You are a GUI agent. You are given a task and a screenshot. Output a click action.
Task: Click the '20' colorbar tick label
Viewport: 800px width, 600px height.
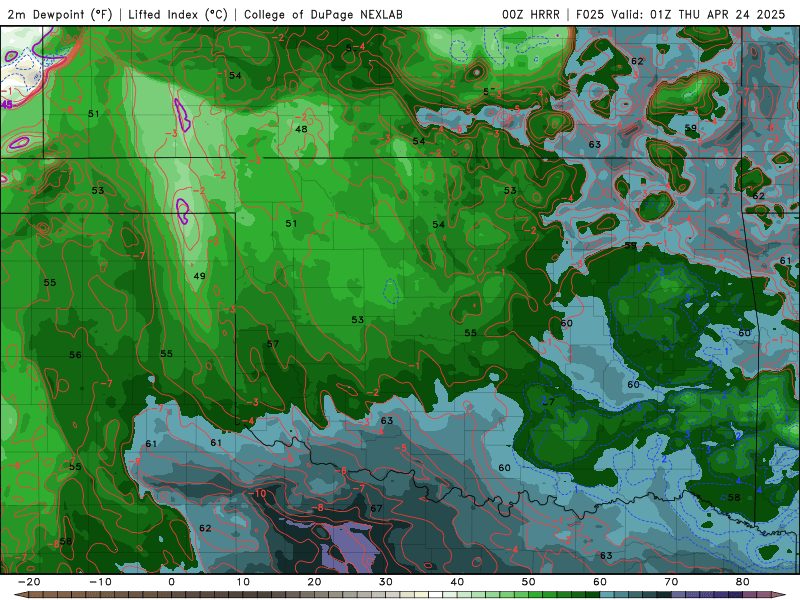tap(314, 582)
